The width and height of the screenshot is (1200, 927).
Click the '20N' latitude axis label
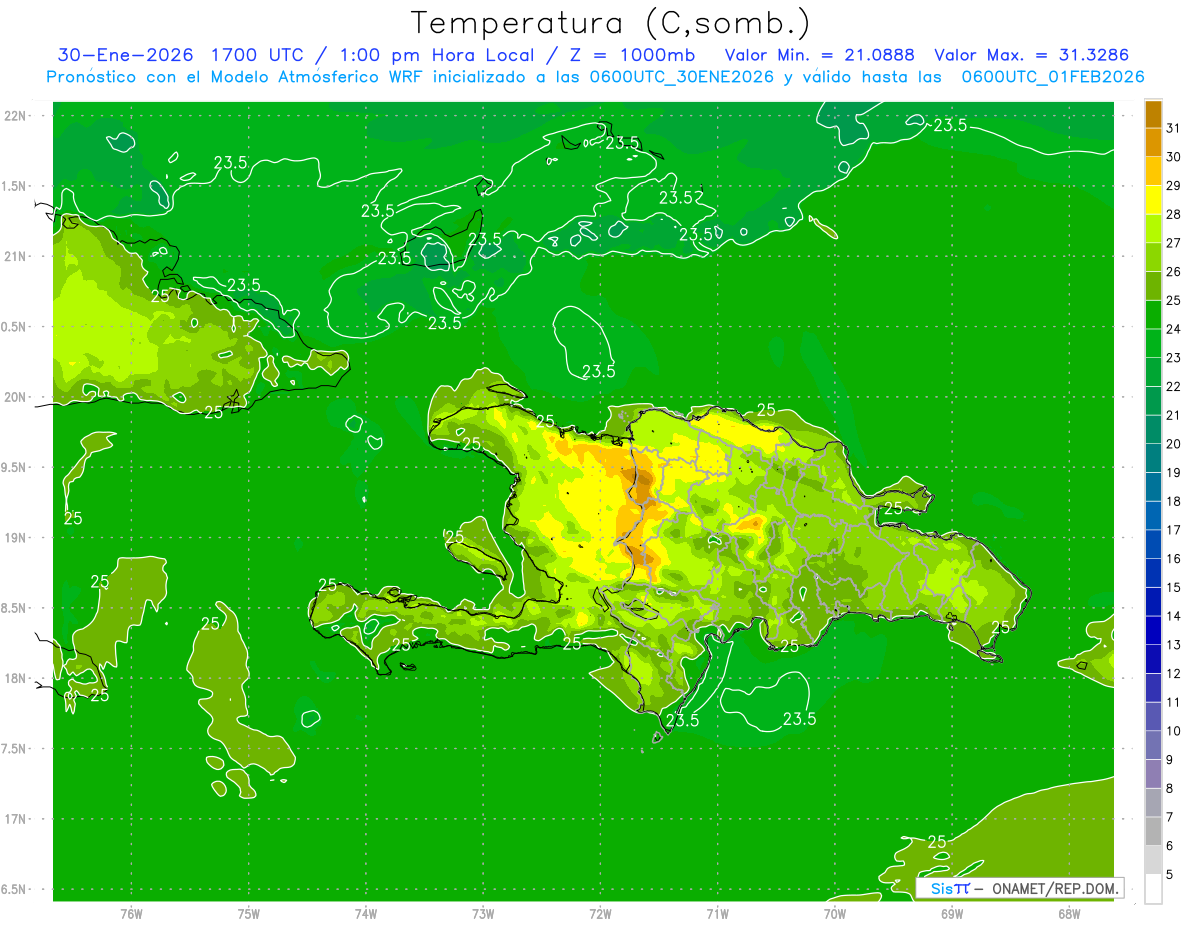[15, 397]
